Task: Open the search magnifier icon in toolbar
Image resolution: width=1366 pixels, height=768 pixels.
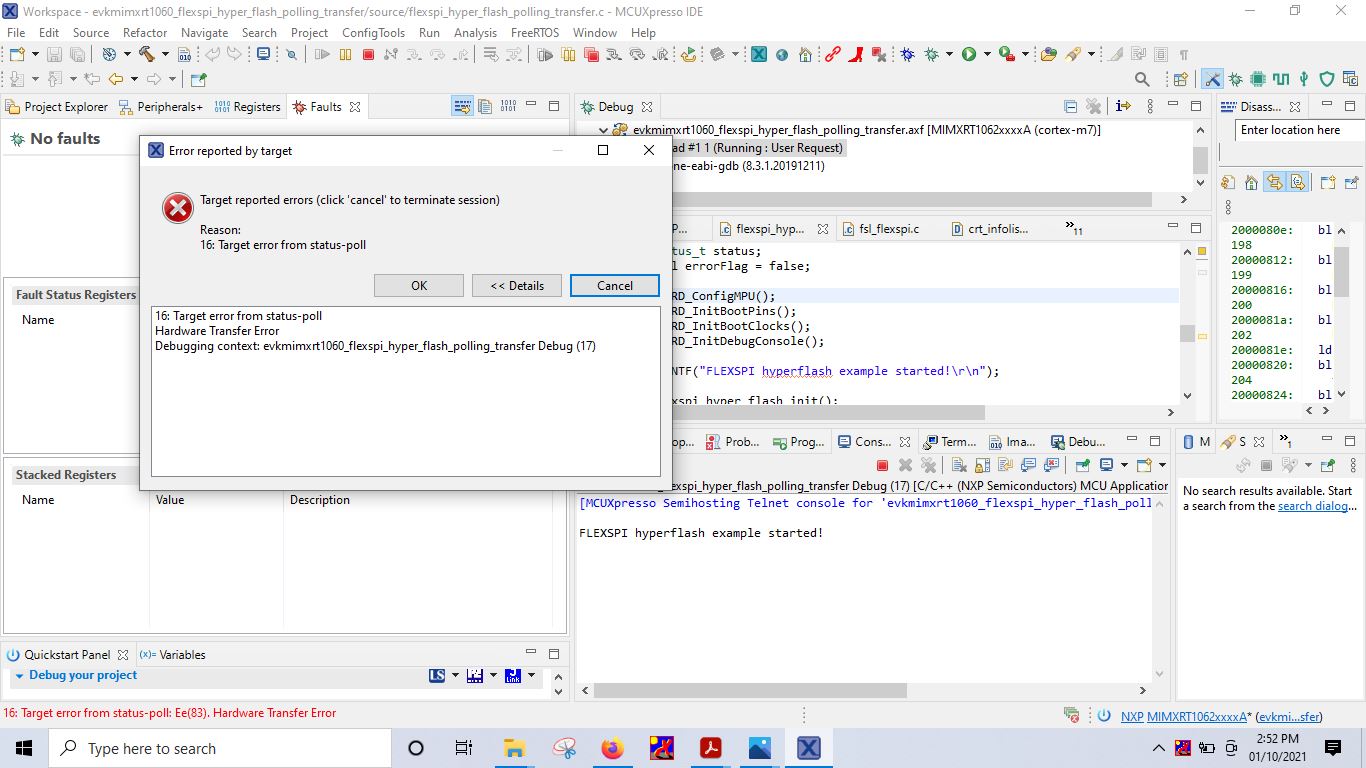Action: point(1142,79)
